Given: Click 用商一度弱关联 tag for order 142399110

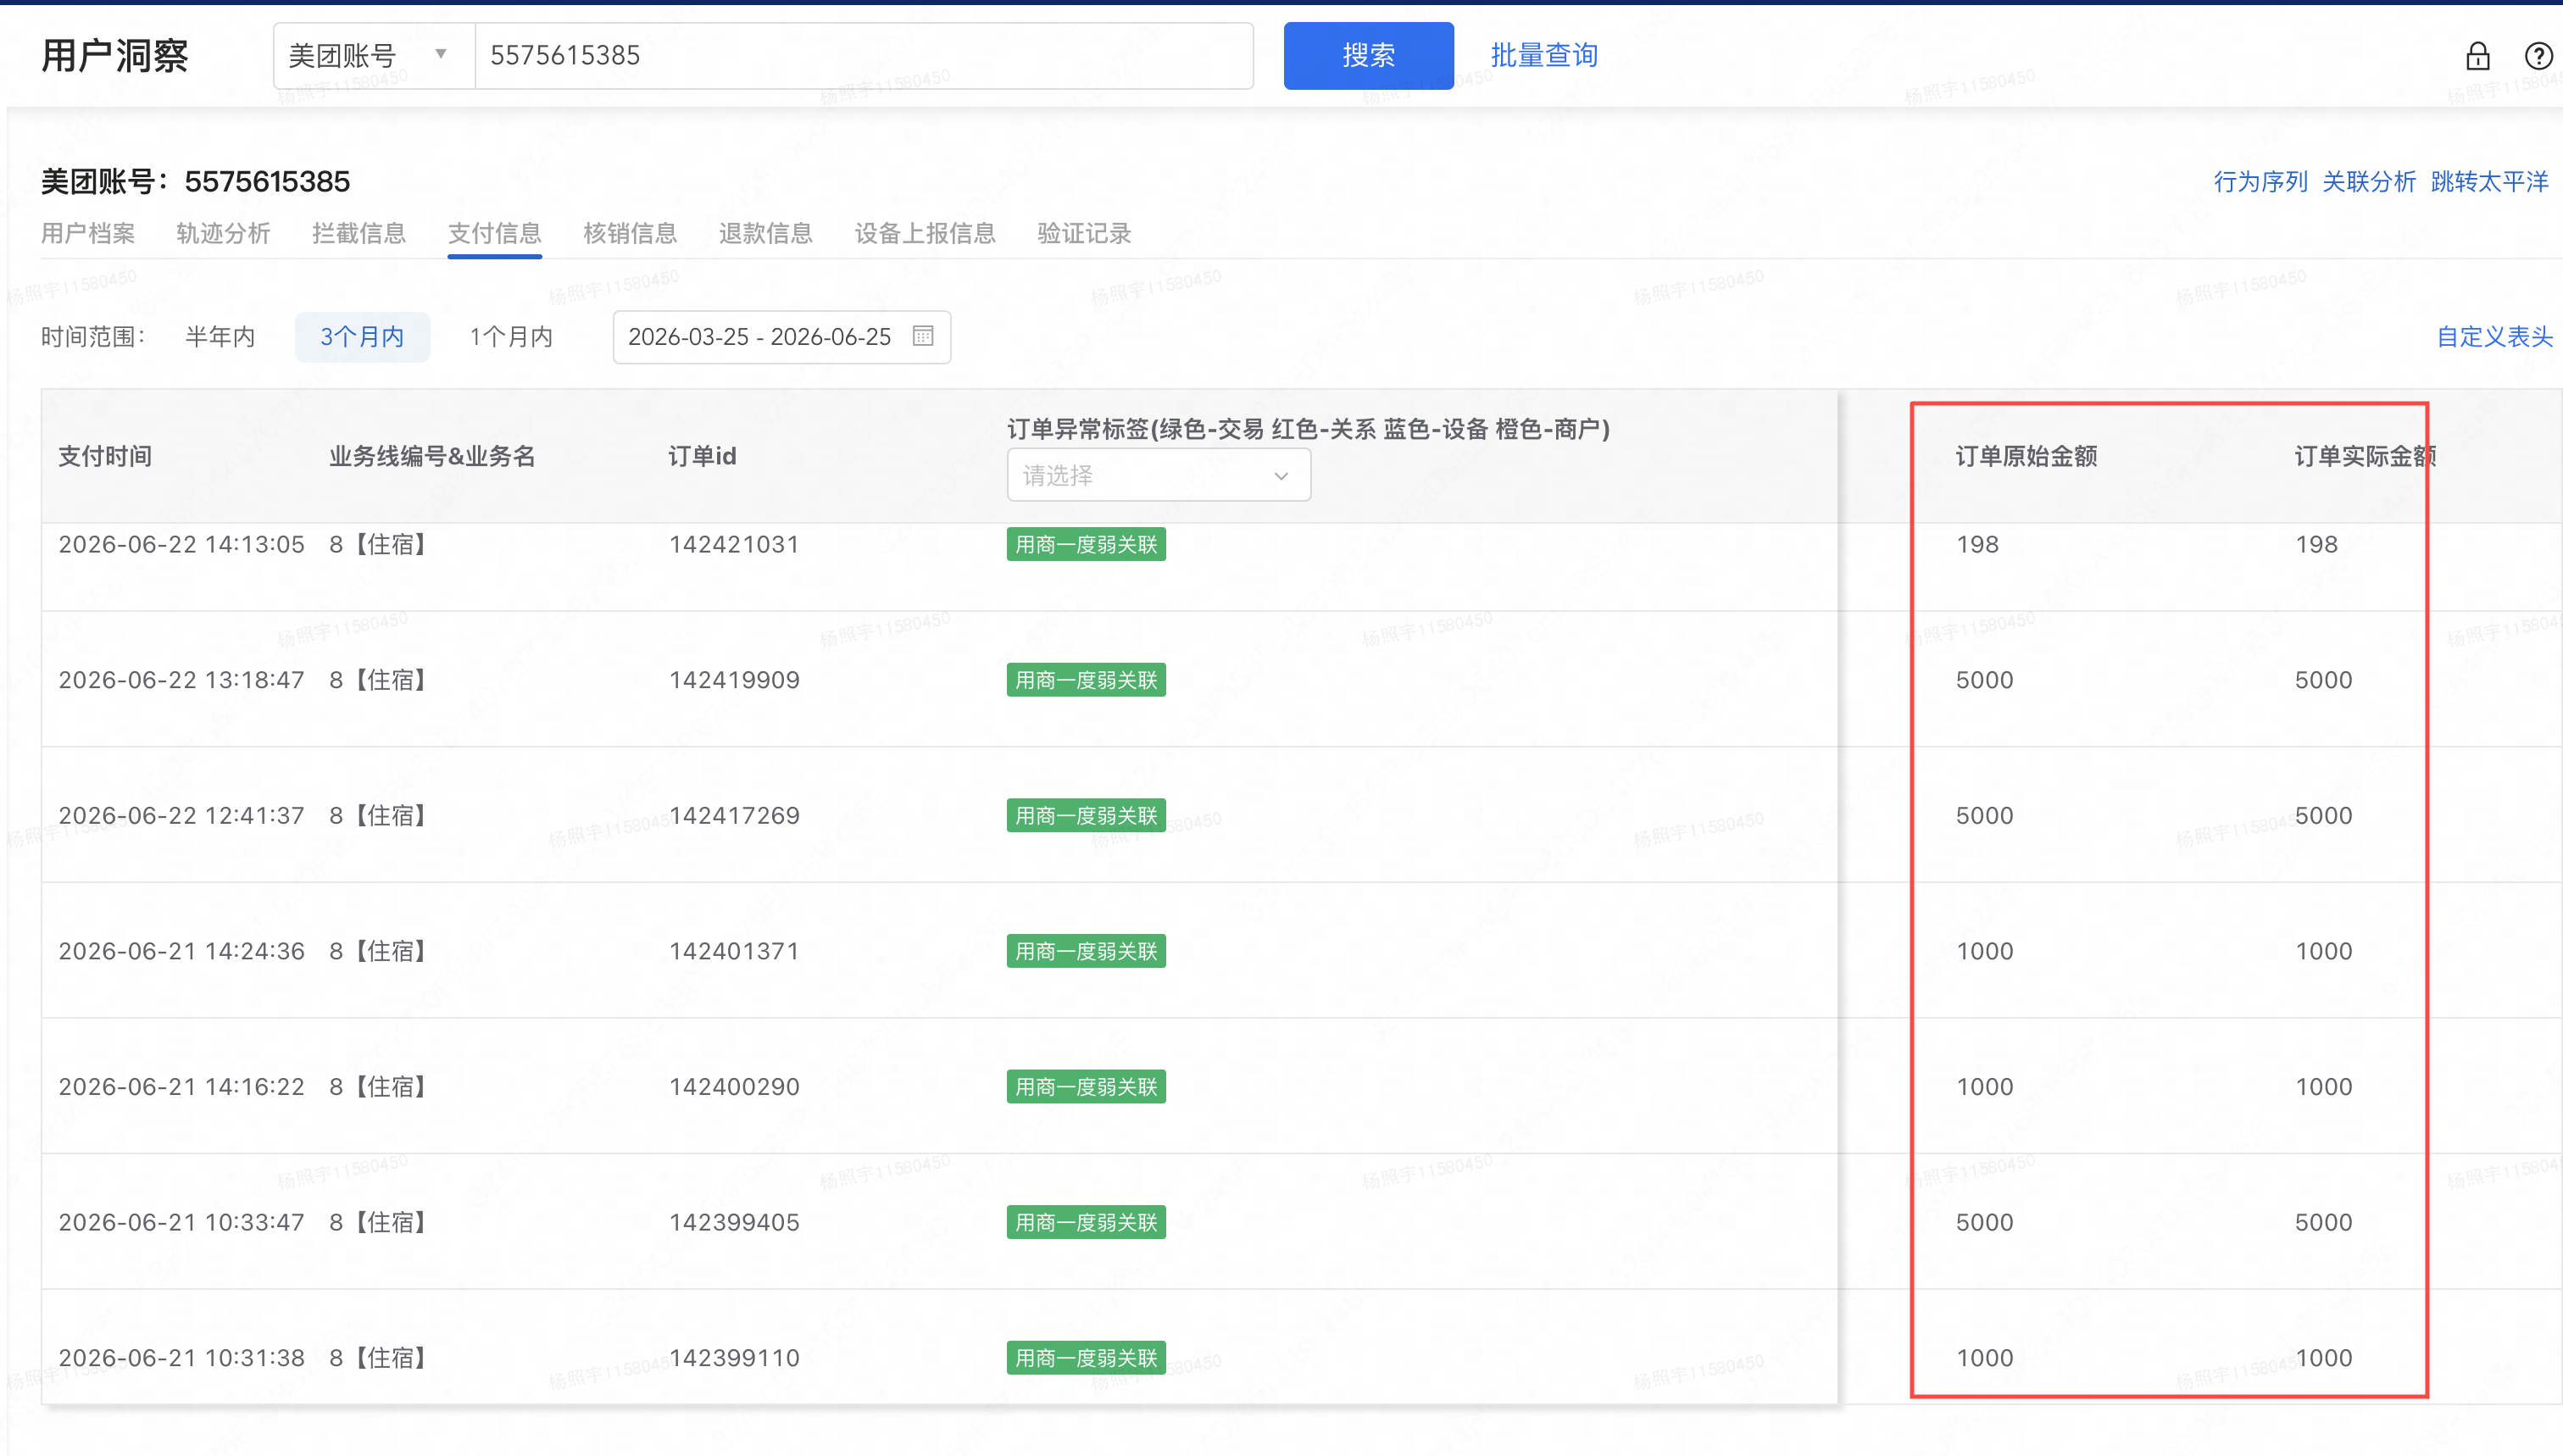Looking at the screenshot, I should click(x=1086, y=1358).
